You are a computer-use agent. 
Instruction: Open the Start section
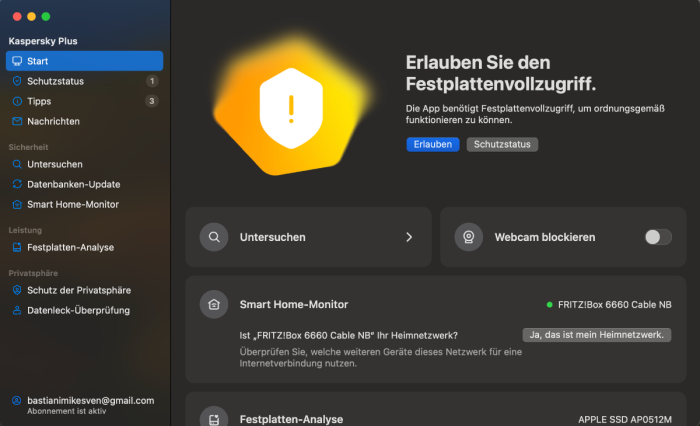84,61
